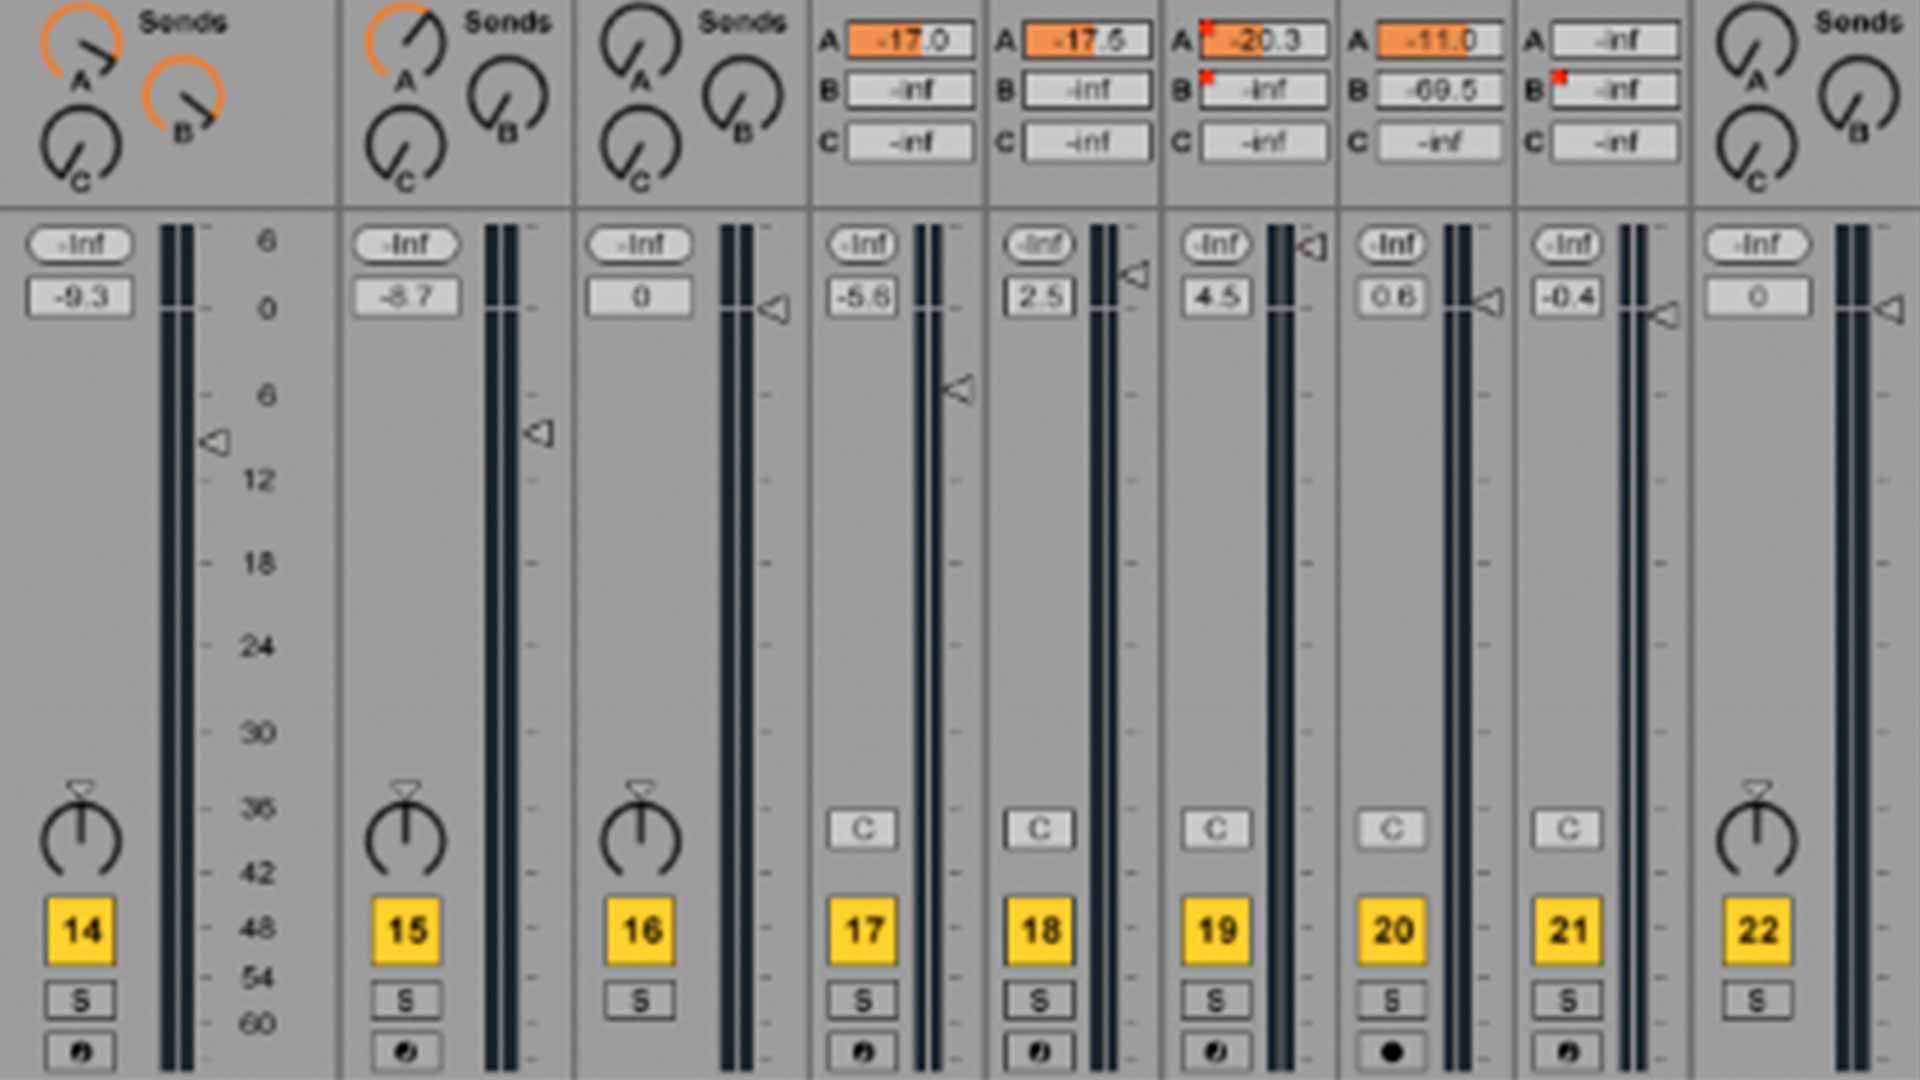Click the arm button on track 17
The height and width of the screenshot is (1080, 1920).
click(x=863, y=1051)
